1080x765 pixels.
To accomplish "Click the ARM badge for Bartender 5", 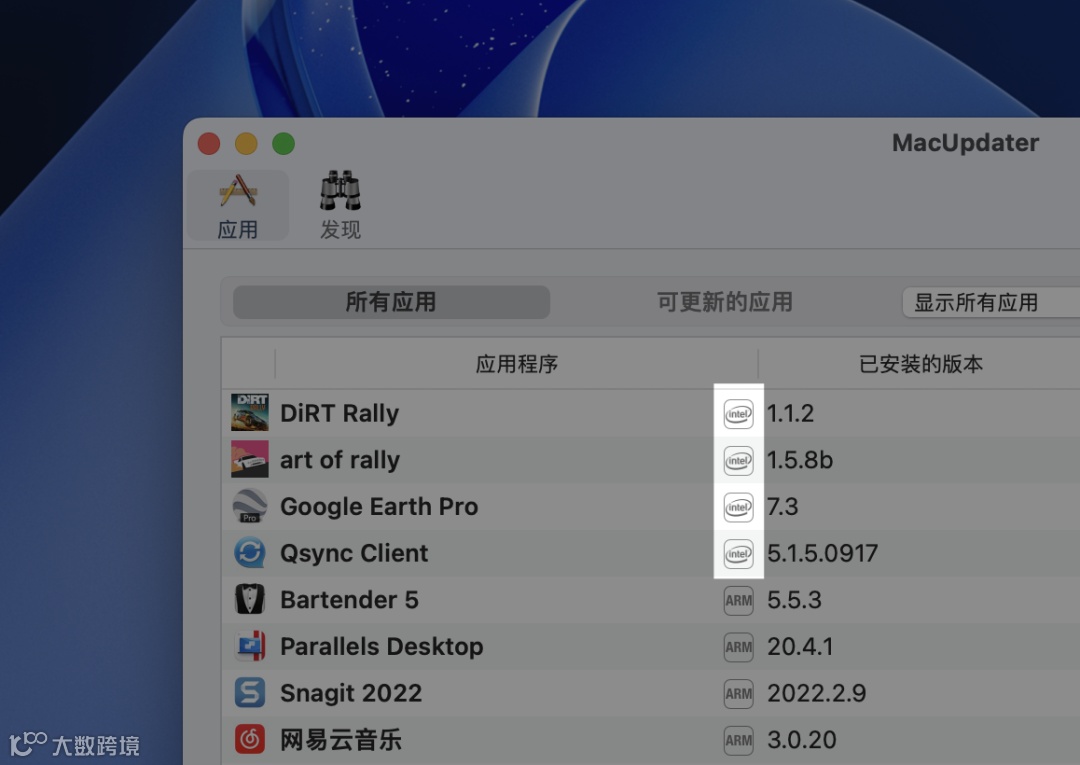I will [x=738, y=600].
